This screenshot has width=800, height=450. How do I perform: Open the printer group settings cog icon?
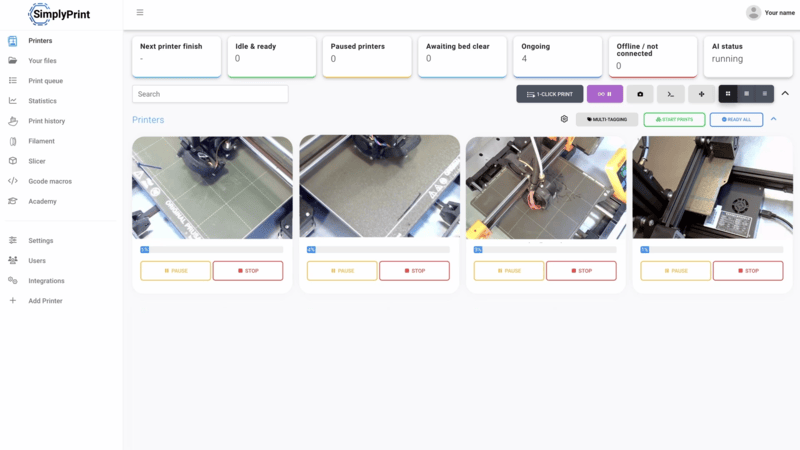tap(564, 119)
